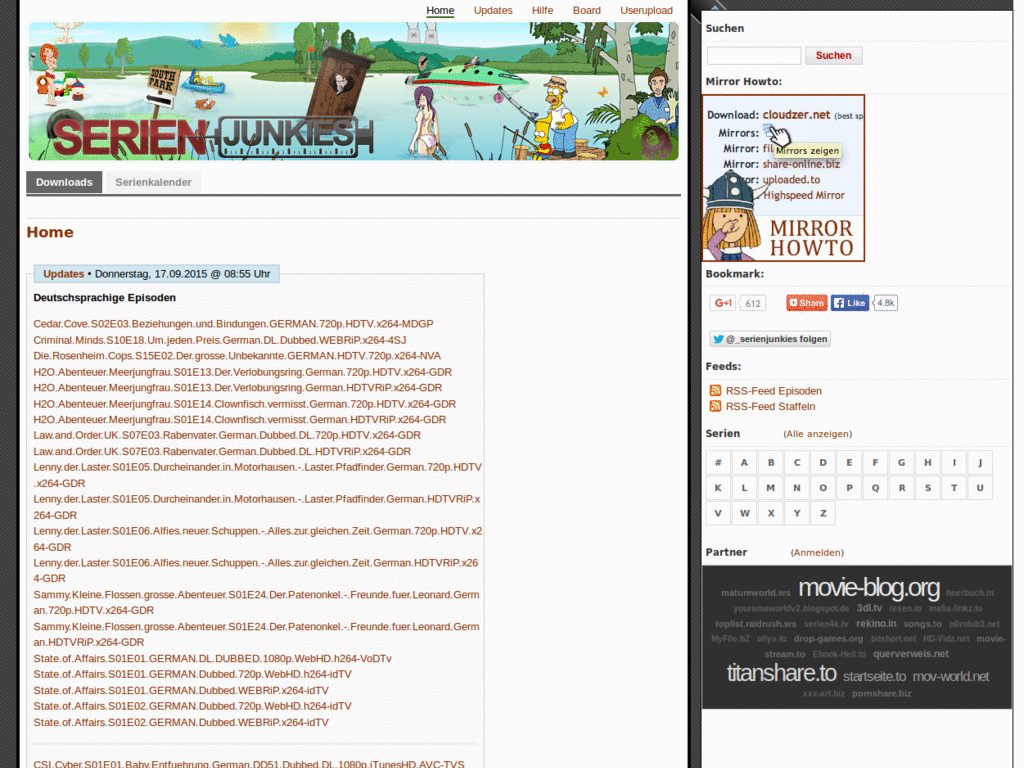The height and width of the screenshot is (768, 1024).
Task: Select series letter I
Action: coord(954,462)
